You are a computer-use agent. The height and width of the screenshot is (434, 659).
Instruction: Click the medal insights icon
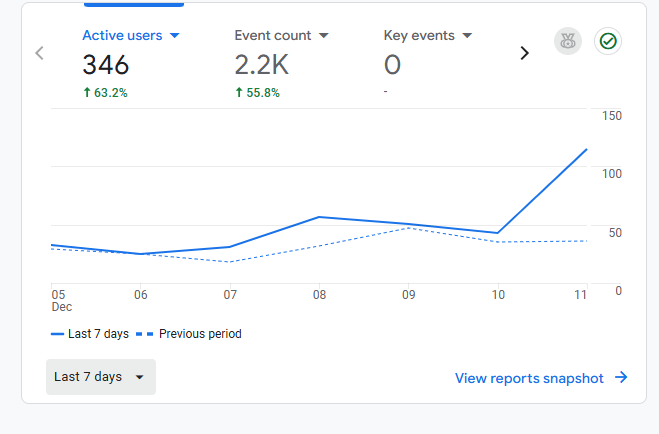[x=568, y=41]
